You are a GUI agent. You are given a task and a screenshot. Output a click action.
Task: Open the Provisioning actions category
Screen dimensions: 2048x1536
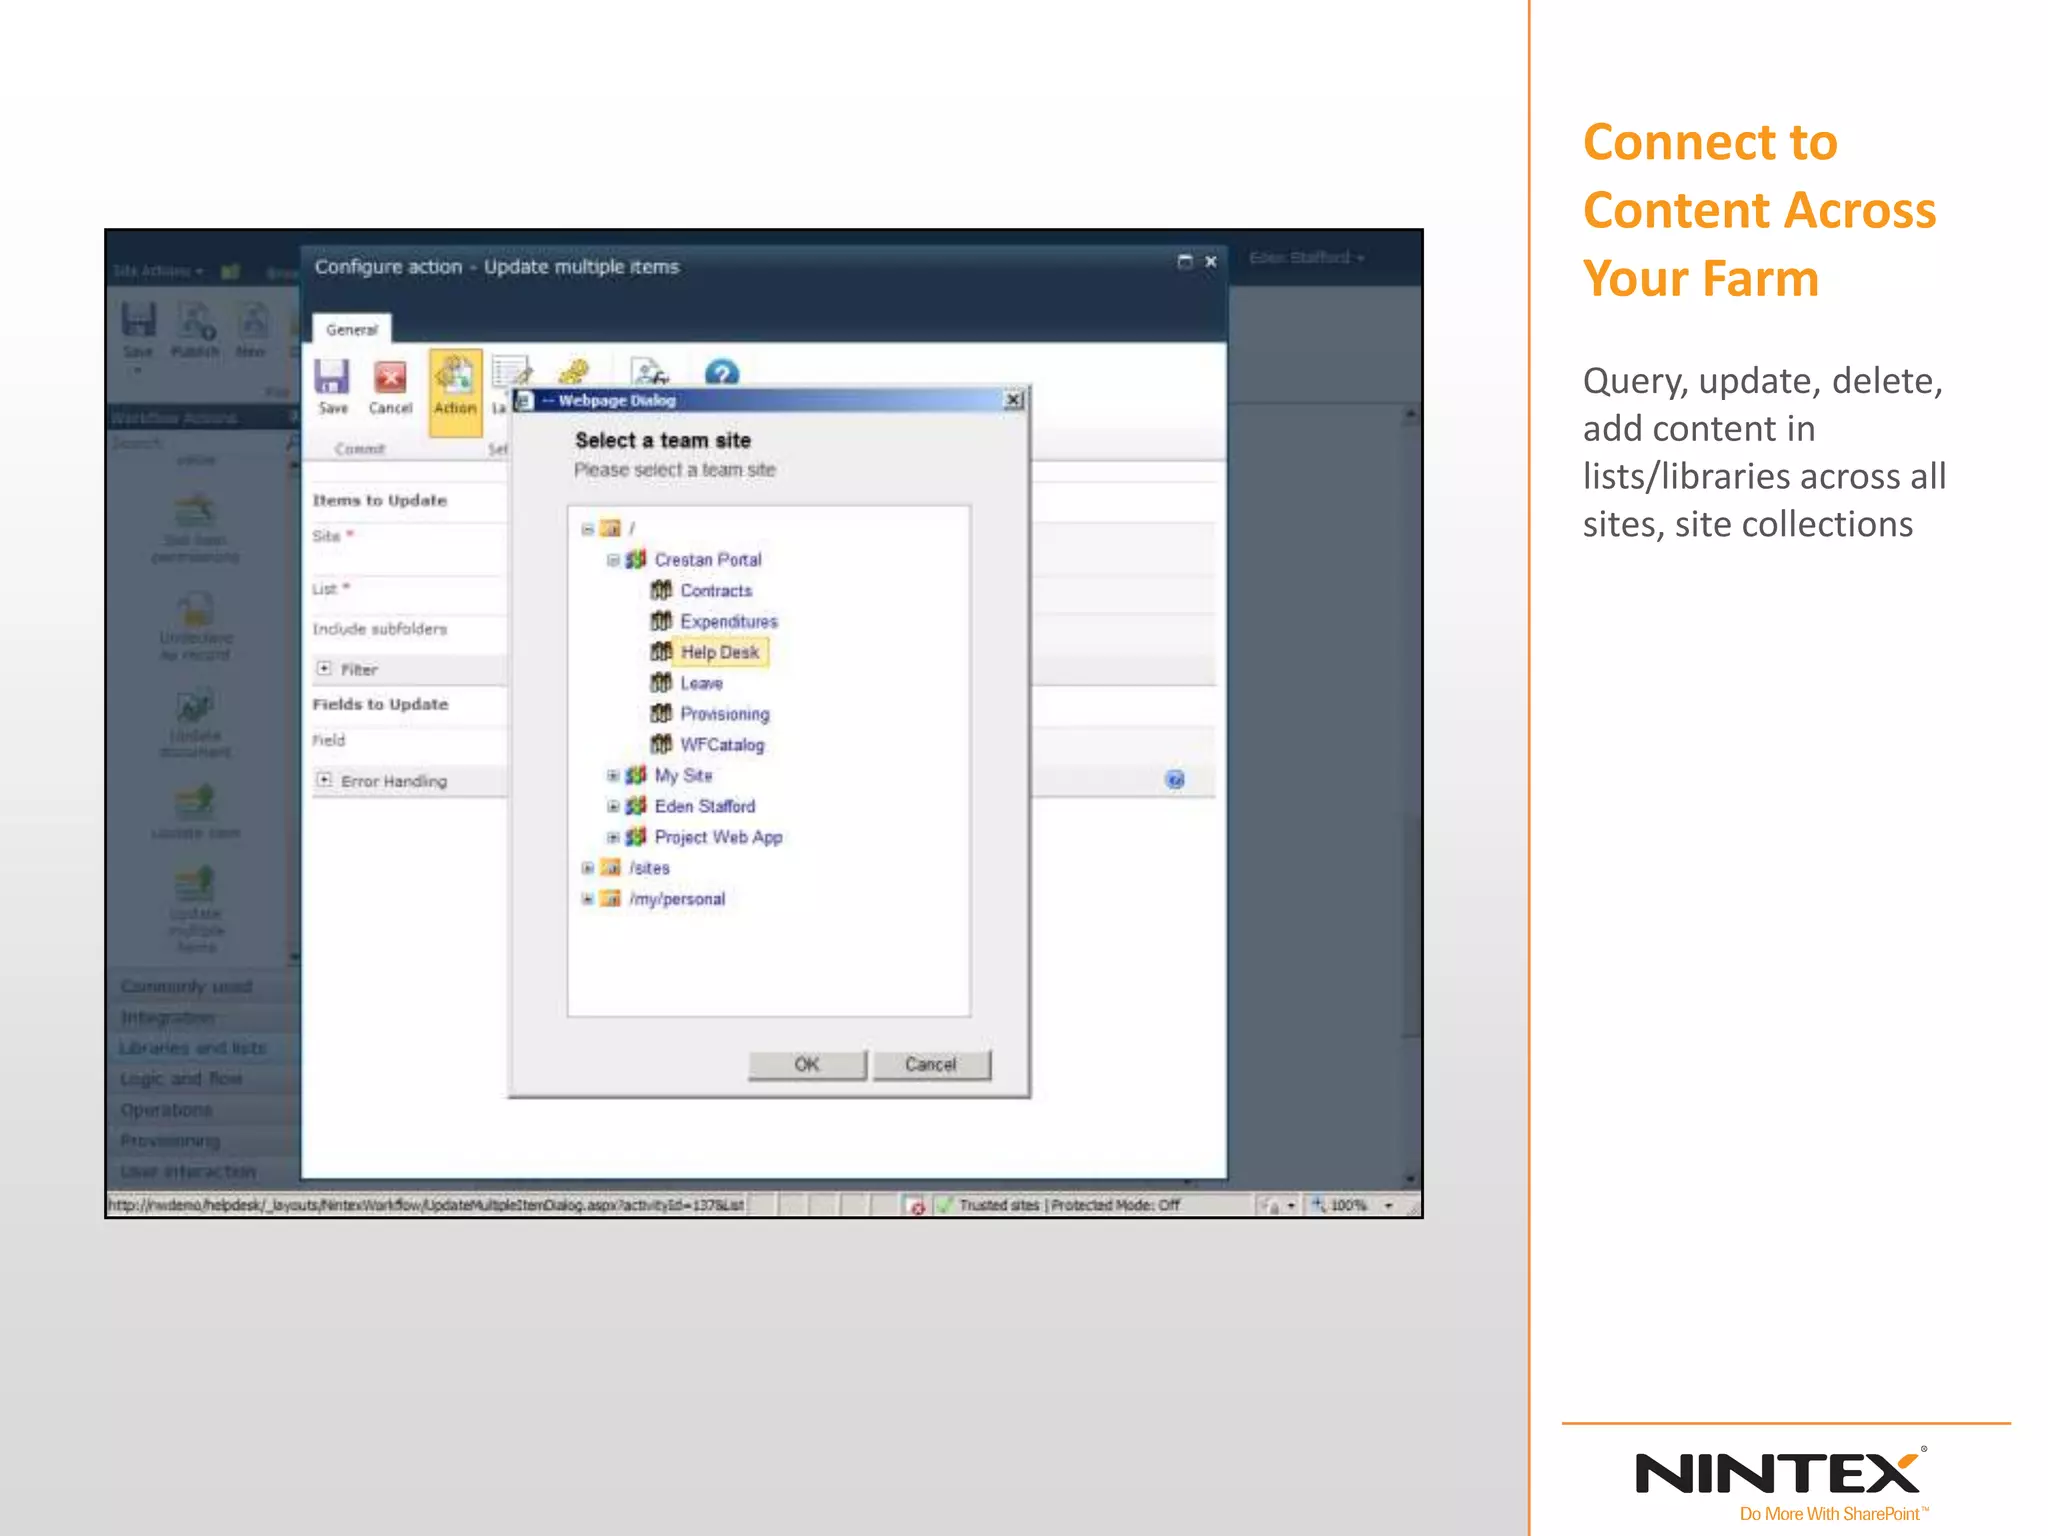(204, 1141)
